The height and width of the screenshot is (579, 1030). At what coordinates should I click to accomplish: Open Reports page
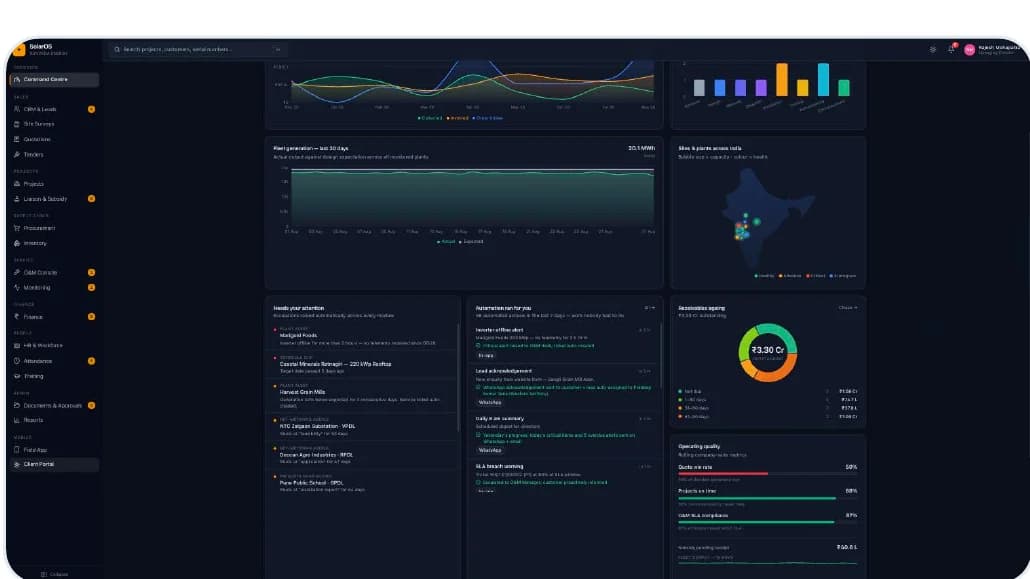tap(55, 420)
